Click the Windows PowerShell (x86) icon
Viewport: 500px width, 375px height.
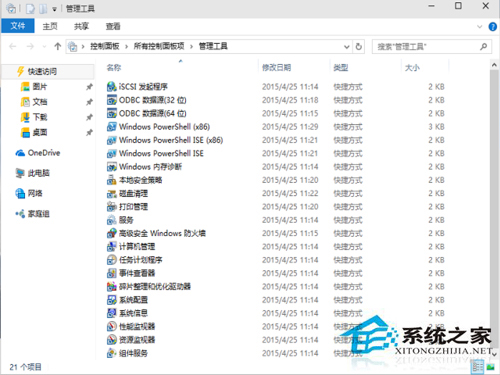(111, 127)
